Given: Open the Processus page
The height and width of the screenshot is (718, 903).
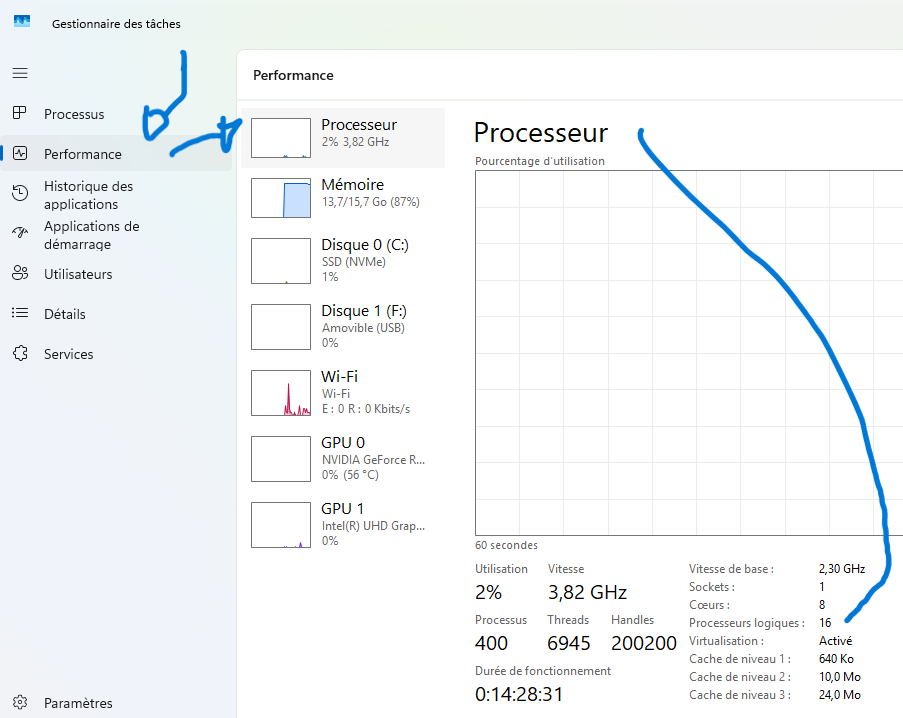Looking at the screenshot, I should (74, 114).
